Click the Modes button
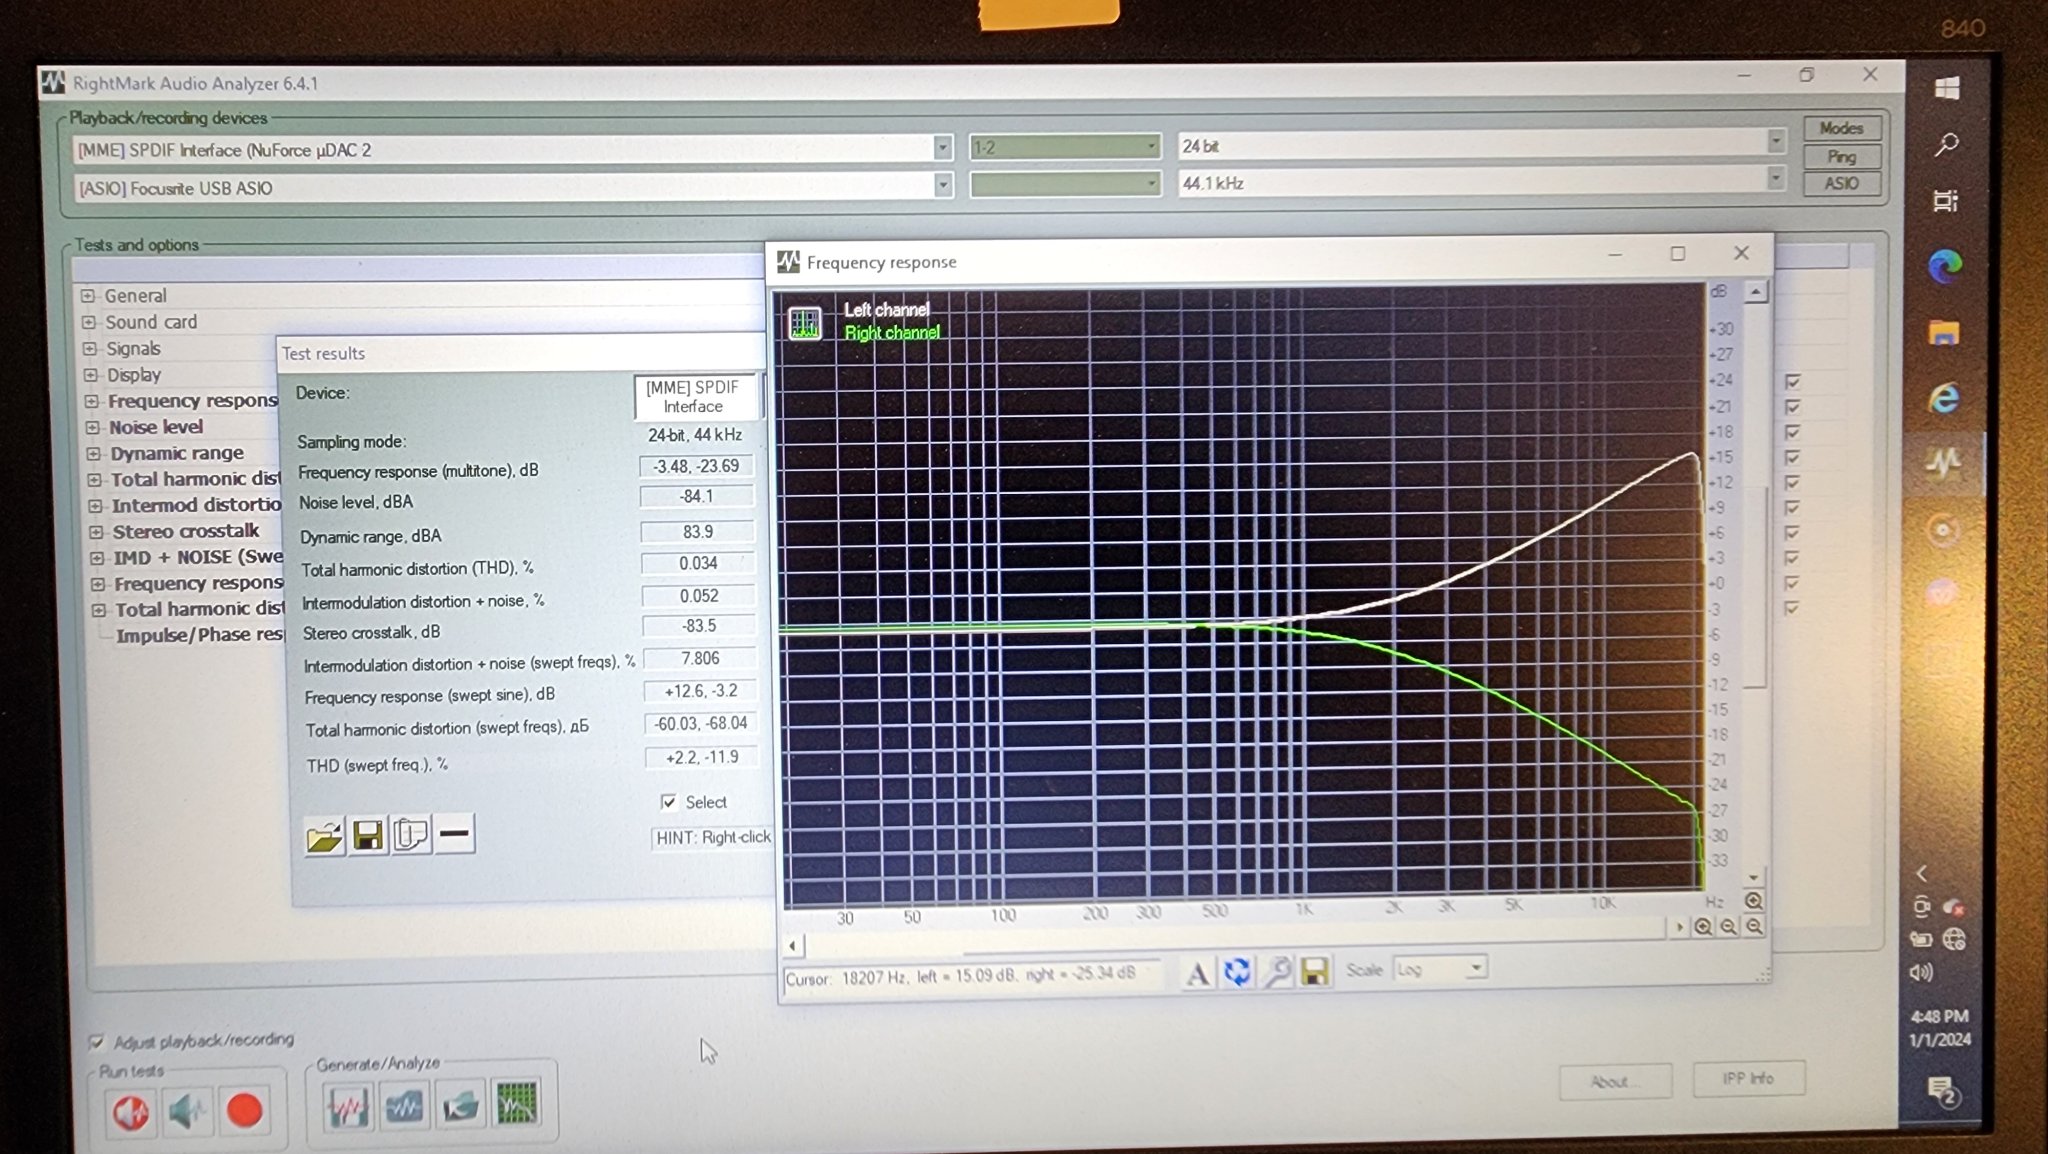The width and height of the screenshot is (2048, 1154). coord(1842,128)
